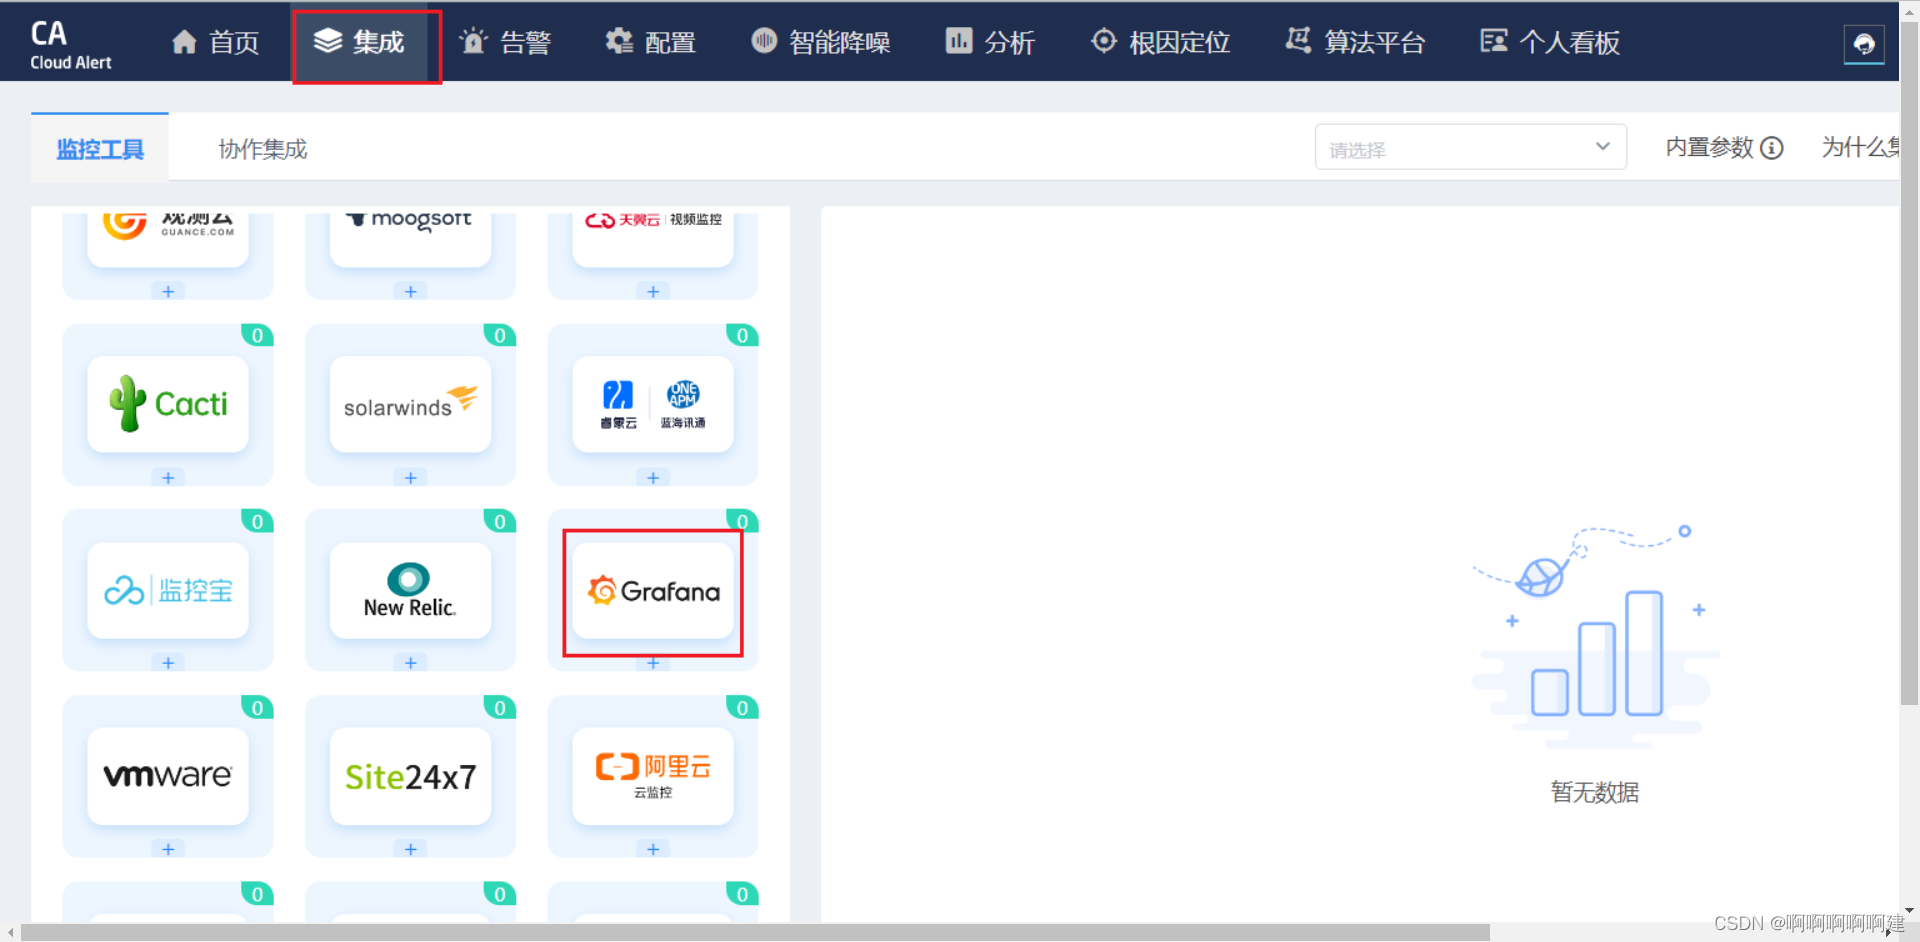Select the OneAPM 蓝海讯通 integration card

[653, 404]
